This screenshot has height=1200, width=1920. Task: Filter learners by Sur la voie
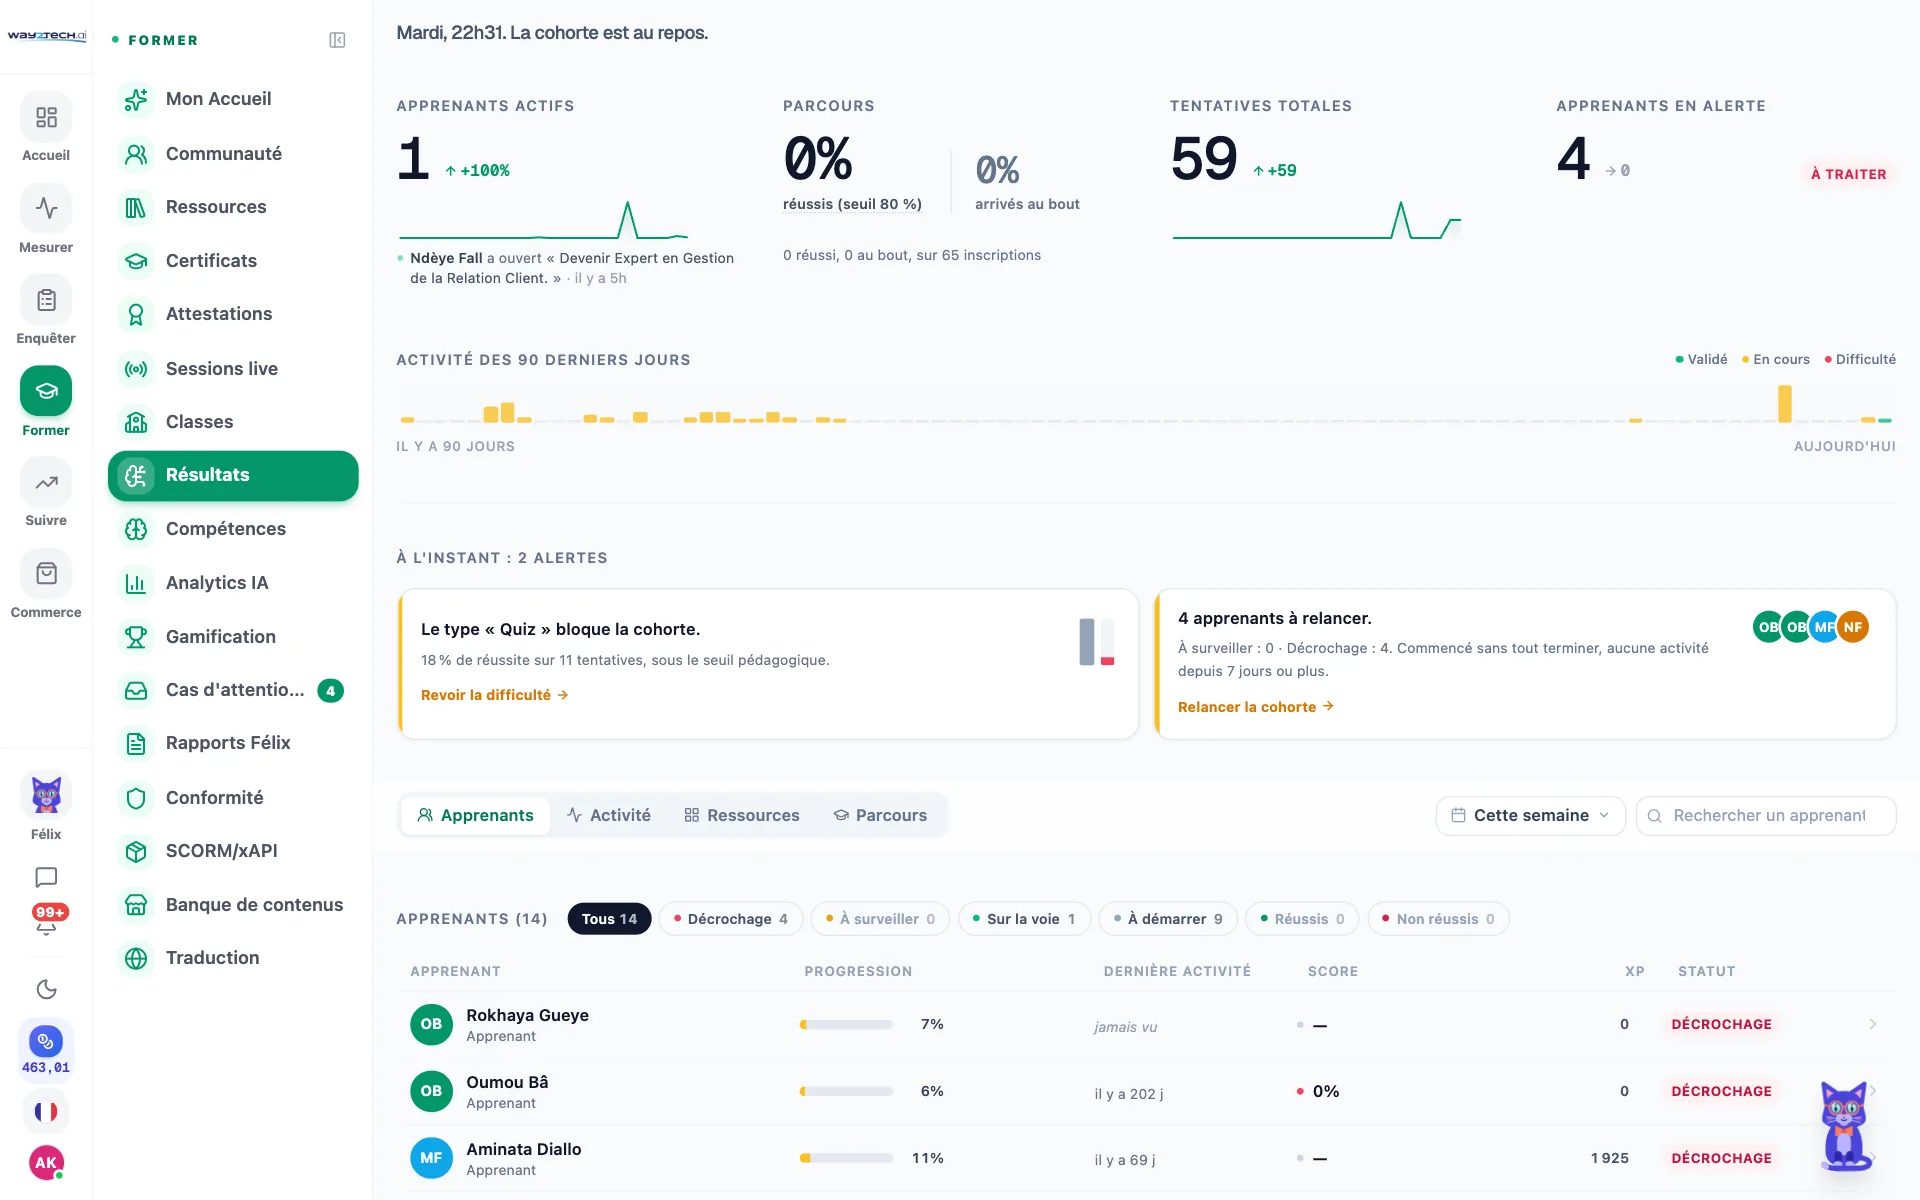(x=1024, y=919)
